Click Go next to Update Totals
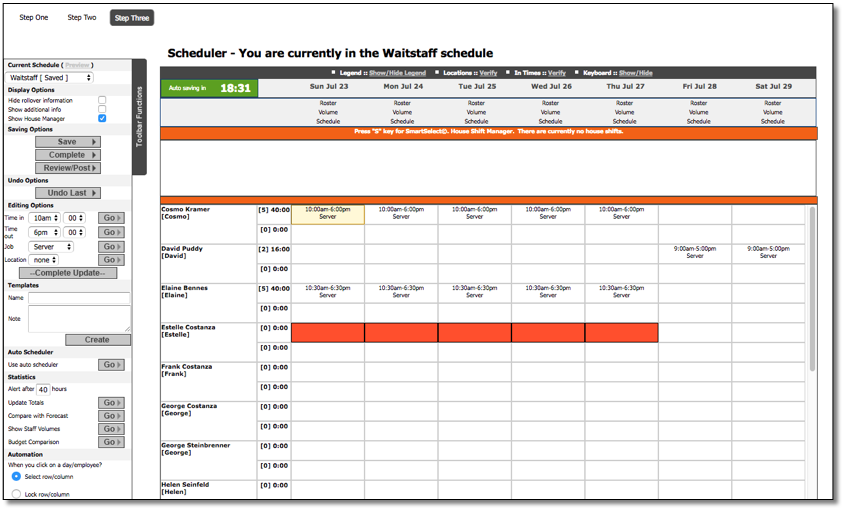 click(111, 403)
